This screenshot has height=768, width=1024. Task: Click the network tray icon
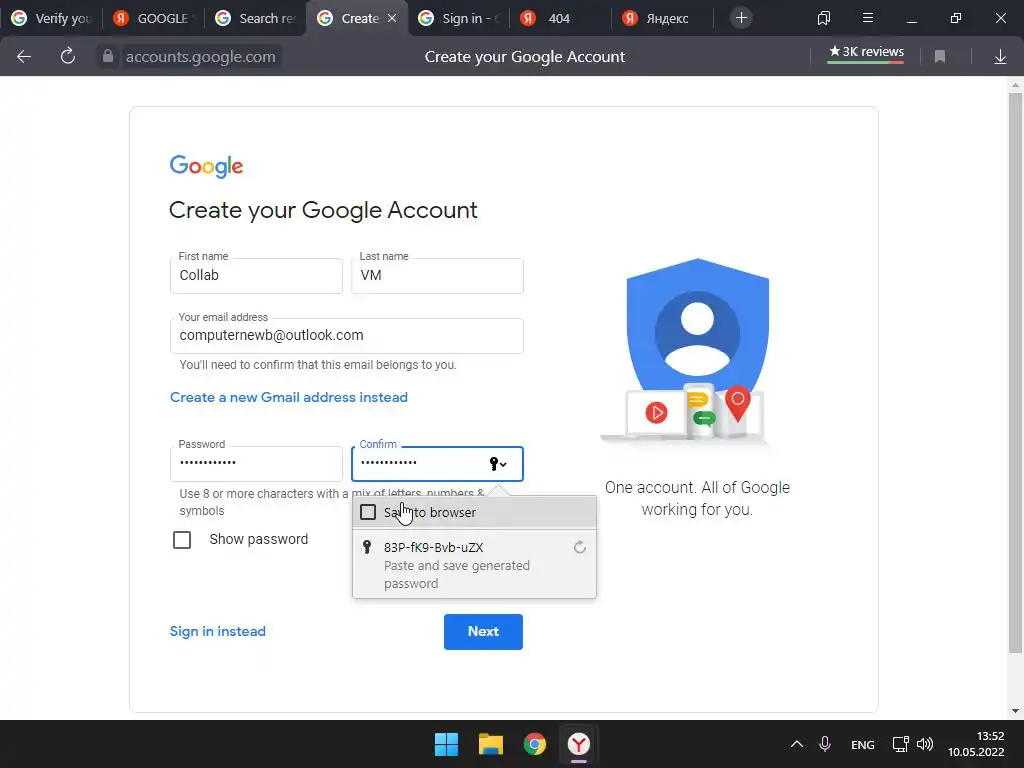pyautogui.click(x=901, y=744)
